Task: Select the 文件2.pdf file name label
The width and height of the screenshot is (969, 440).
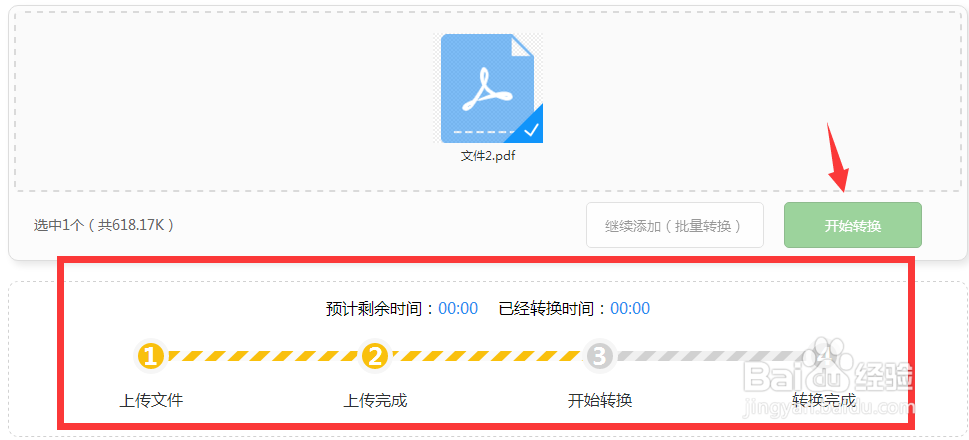Action: (488, 156)
